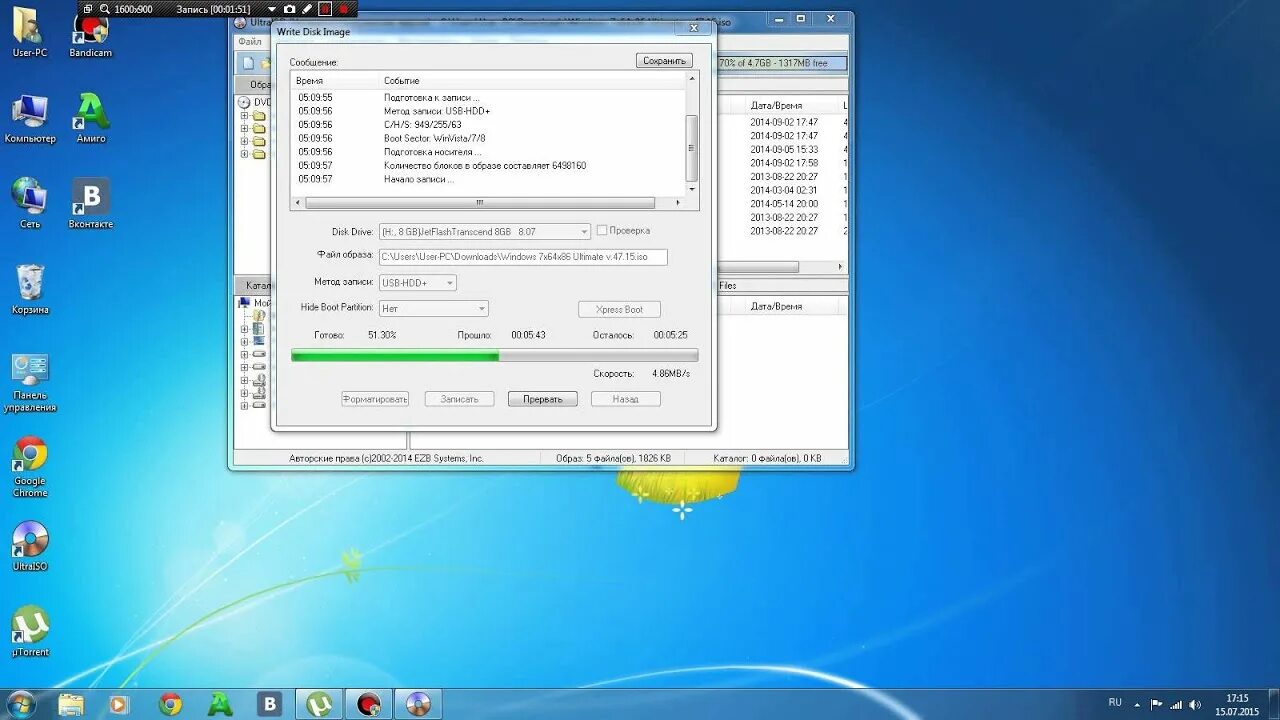Image resolution: width=1280 pixels, height=720 pixels.
Task: Launch the µTorrent desktop shortcut
Action: pyautogui.click(x=30, y=632)
